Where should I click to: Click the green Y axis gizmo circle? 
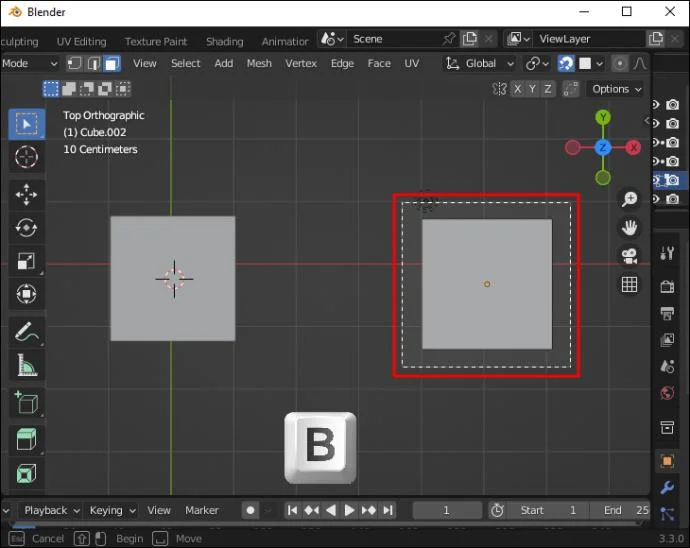pos(603,117)
